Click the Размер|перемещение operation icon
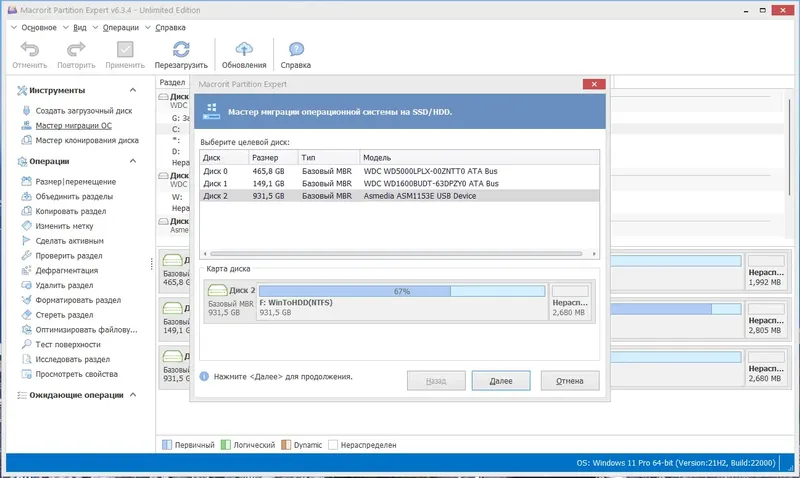800x478 pixels. coord(26,182)
